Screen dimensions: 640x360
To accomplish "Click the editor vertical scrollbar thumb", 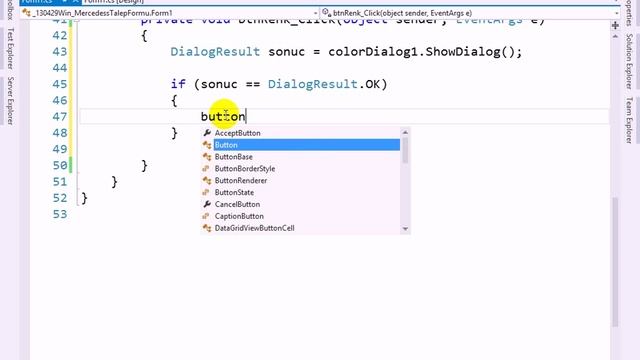I will coord(615,261).
